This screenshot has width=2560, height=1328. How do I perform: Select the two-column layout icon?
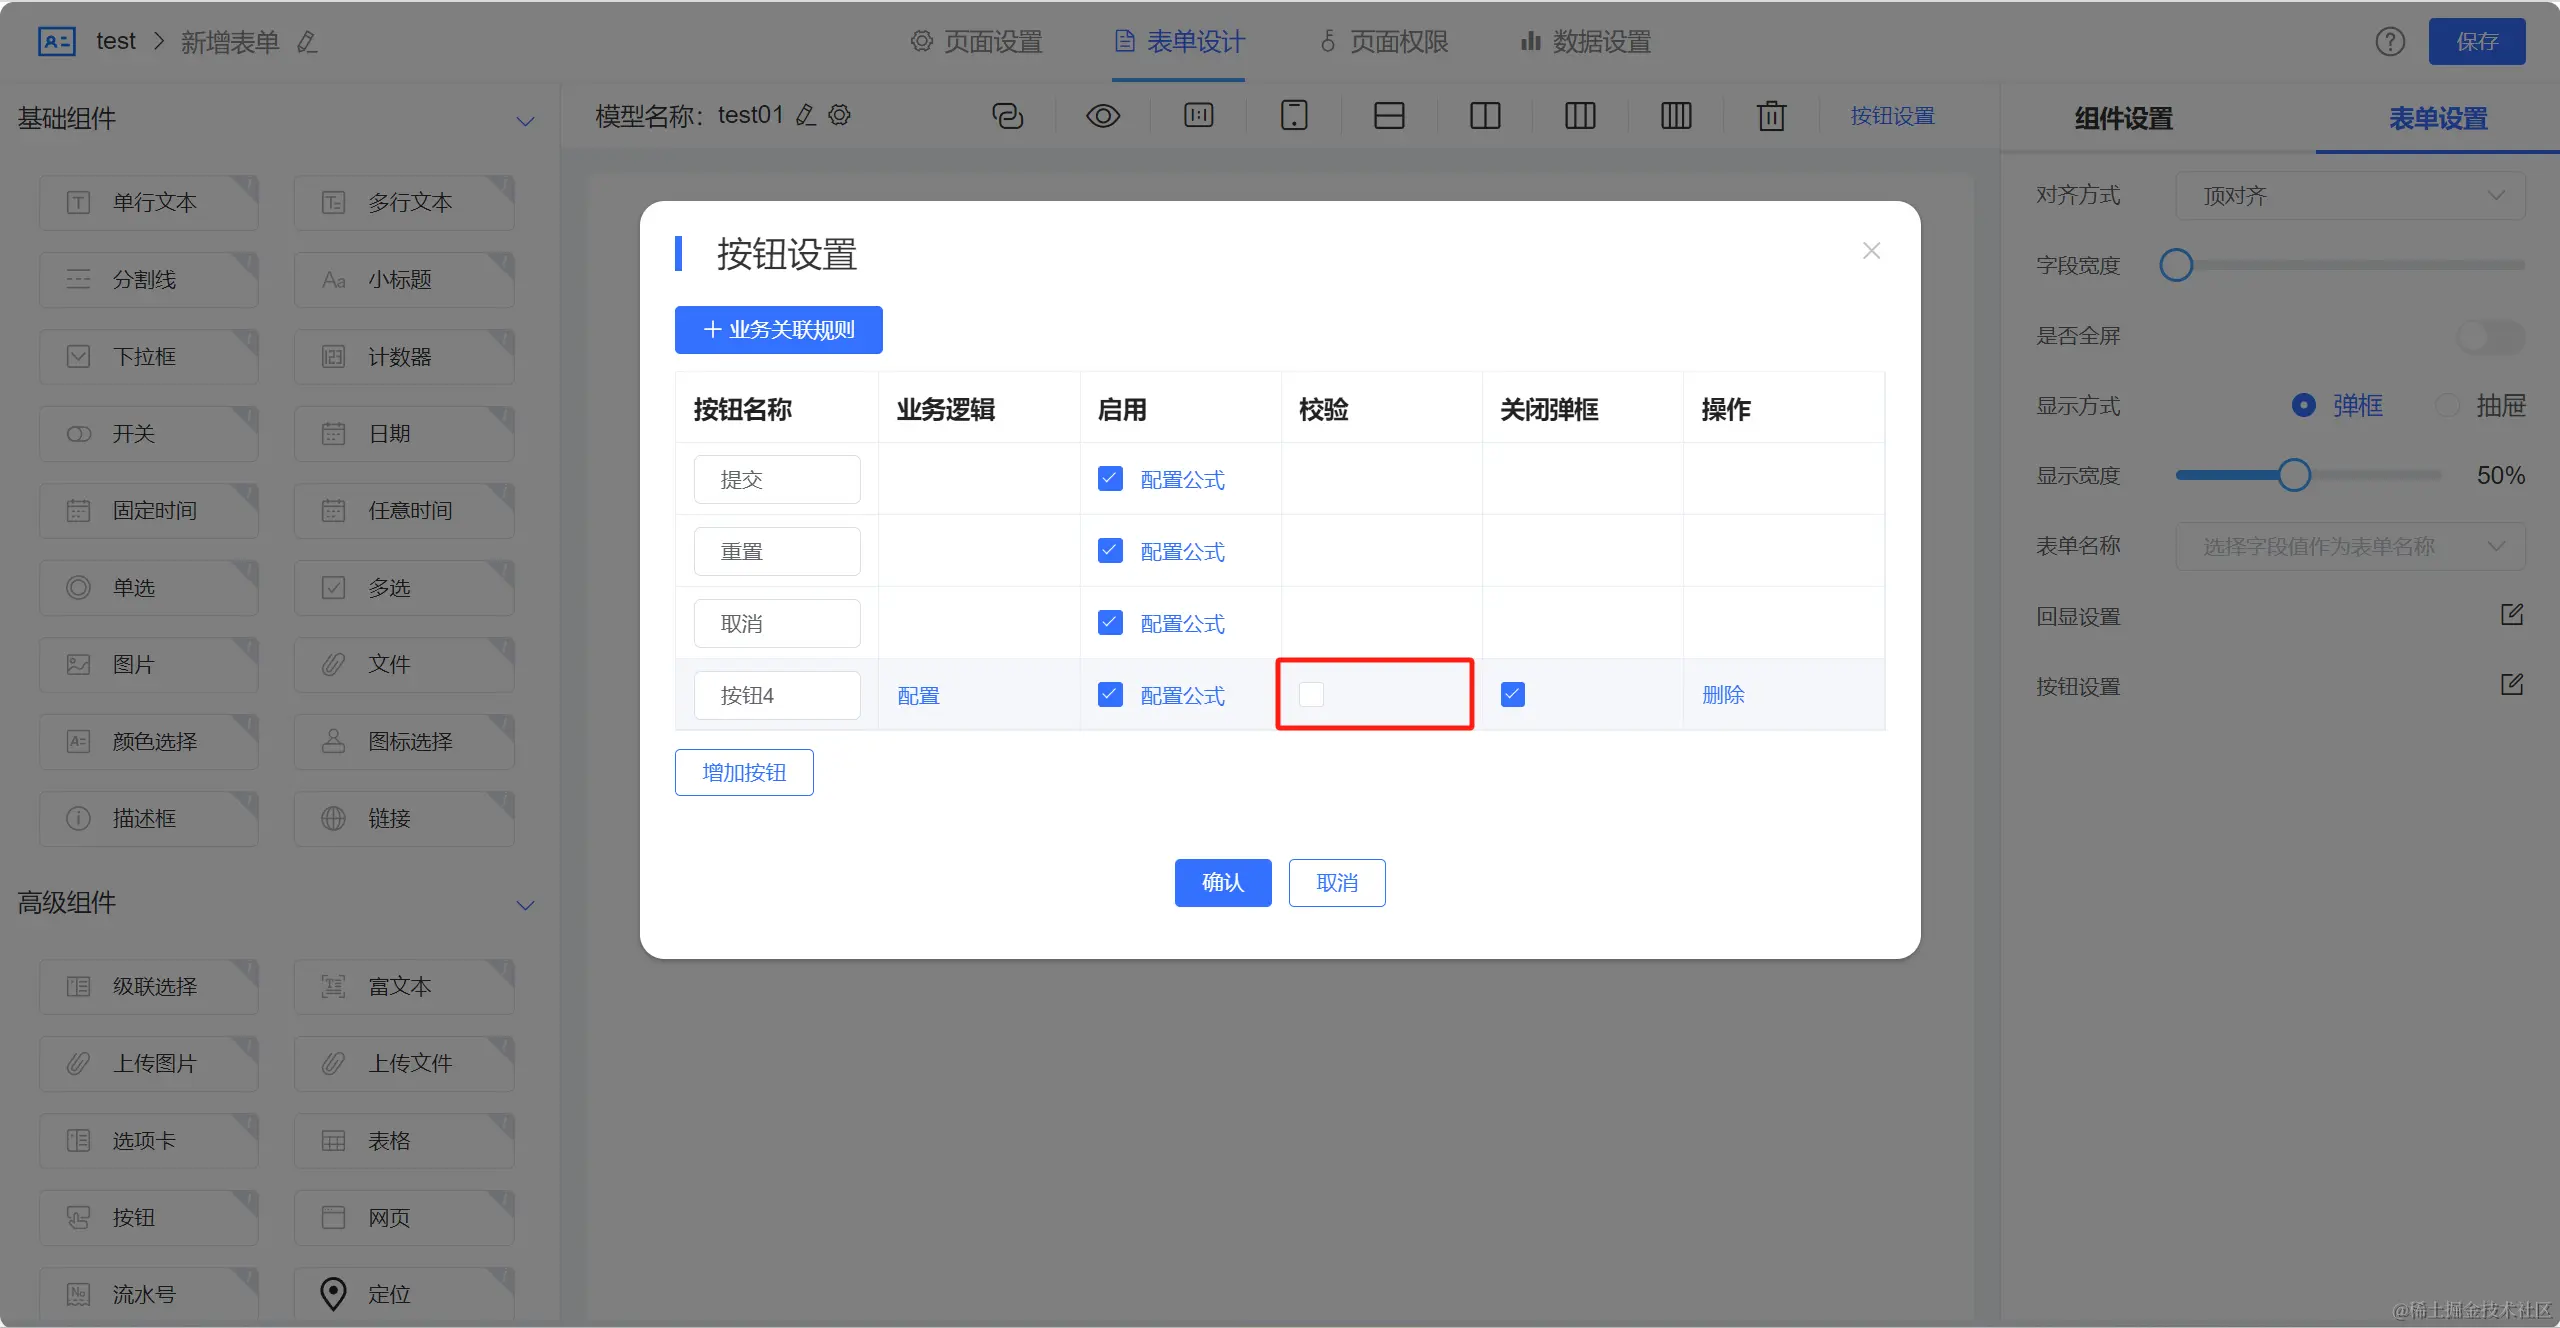[1485, 116]
